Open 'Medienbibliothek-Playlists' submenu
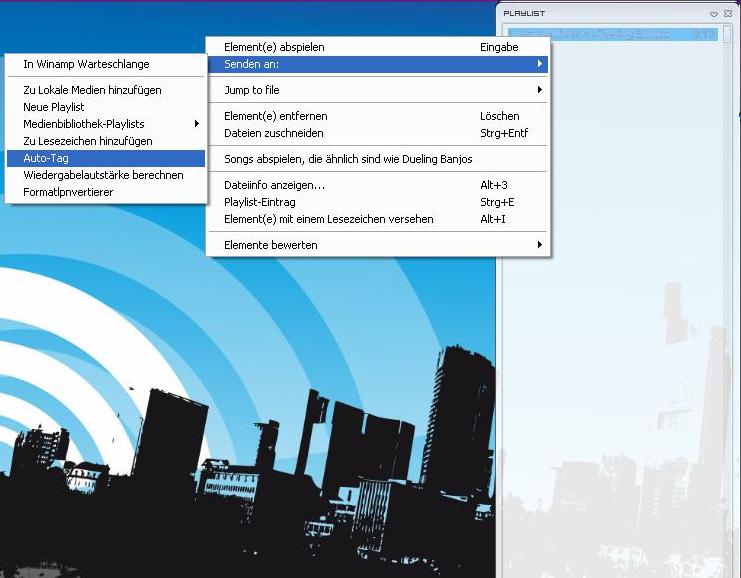741x578 pixels. tap(106, 124)
